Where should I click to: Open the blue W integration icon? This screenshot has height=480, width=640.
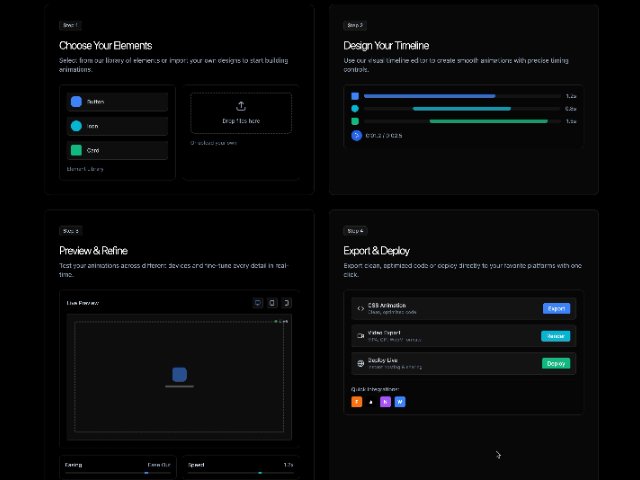[400, 402]
